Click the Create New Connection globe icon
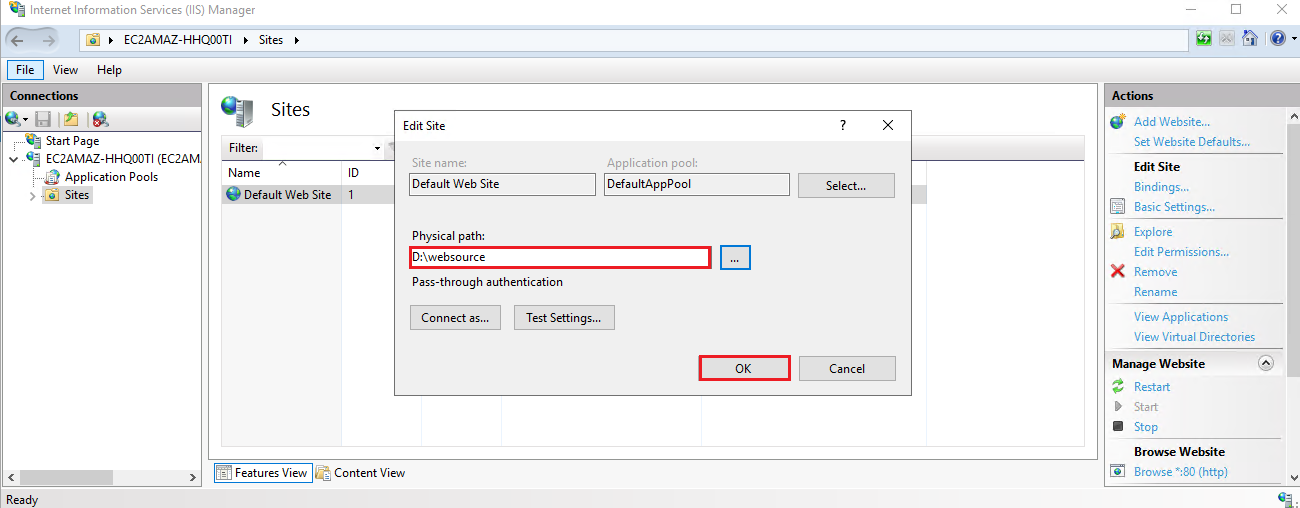Screen dimensions: 1300x508 (12, 119)
